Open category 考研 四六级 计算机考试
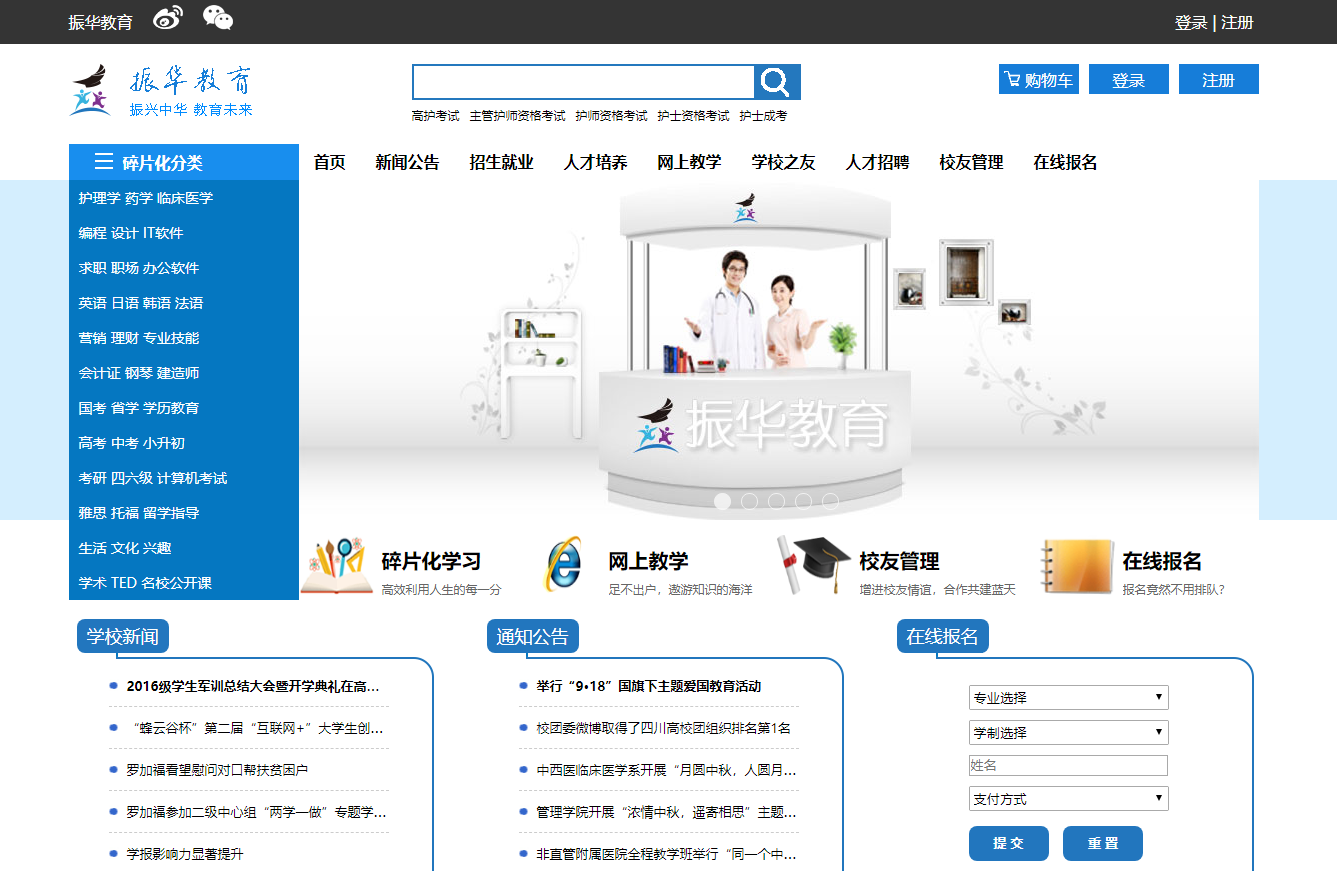Screen dimensions: 1337x871 (184, 478)
